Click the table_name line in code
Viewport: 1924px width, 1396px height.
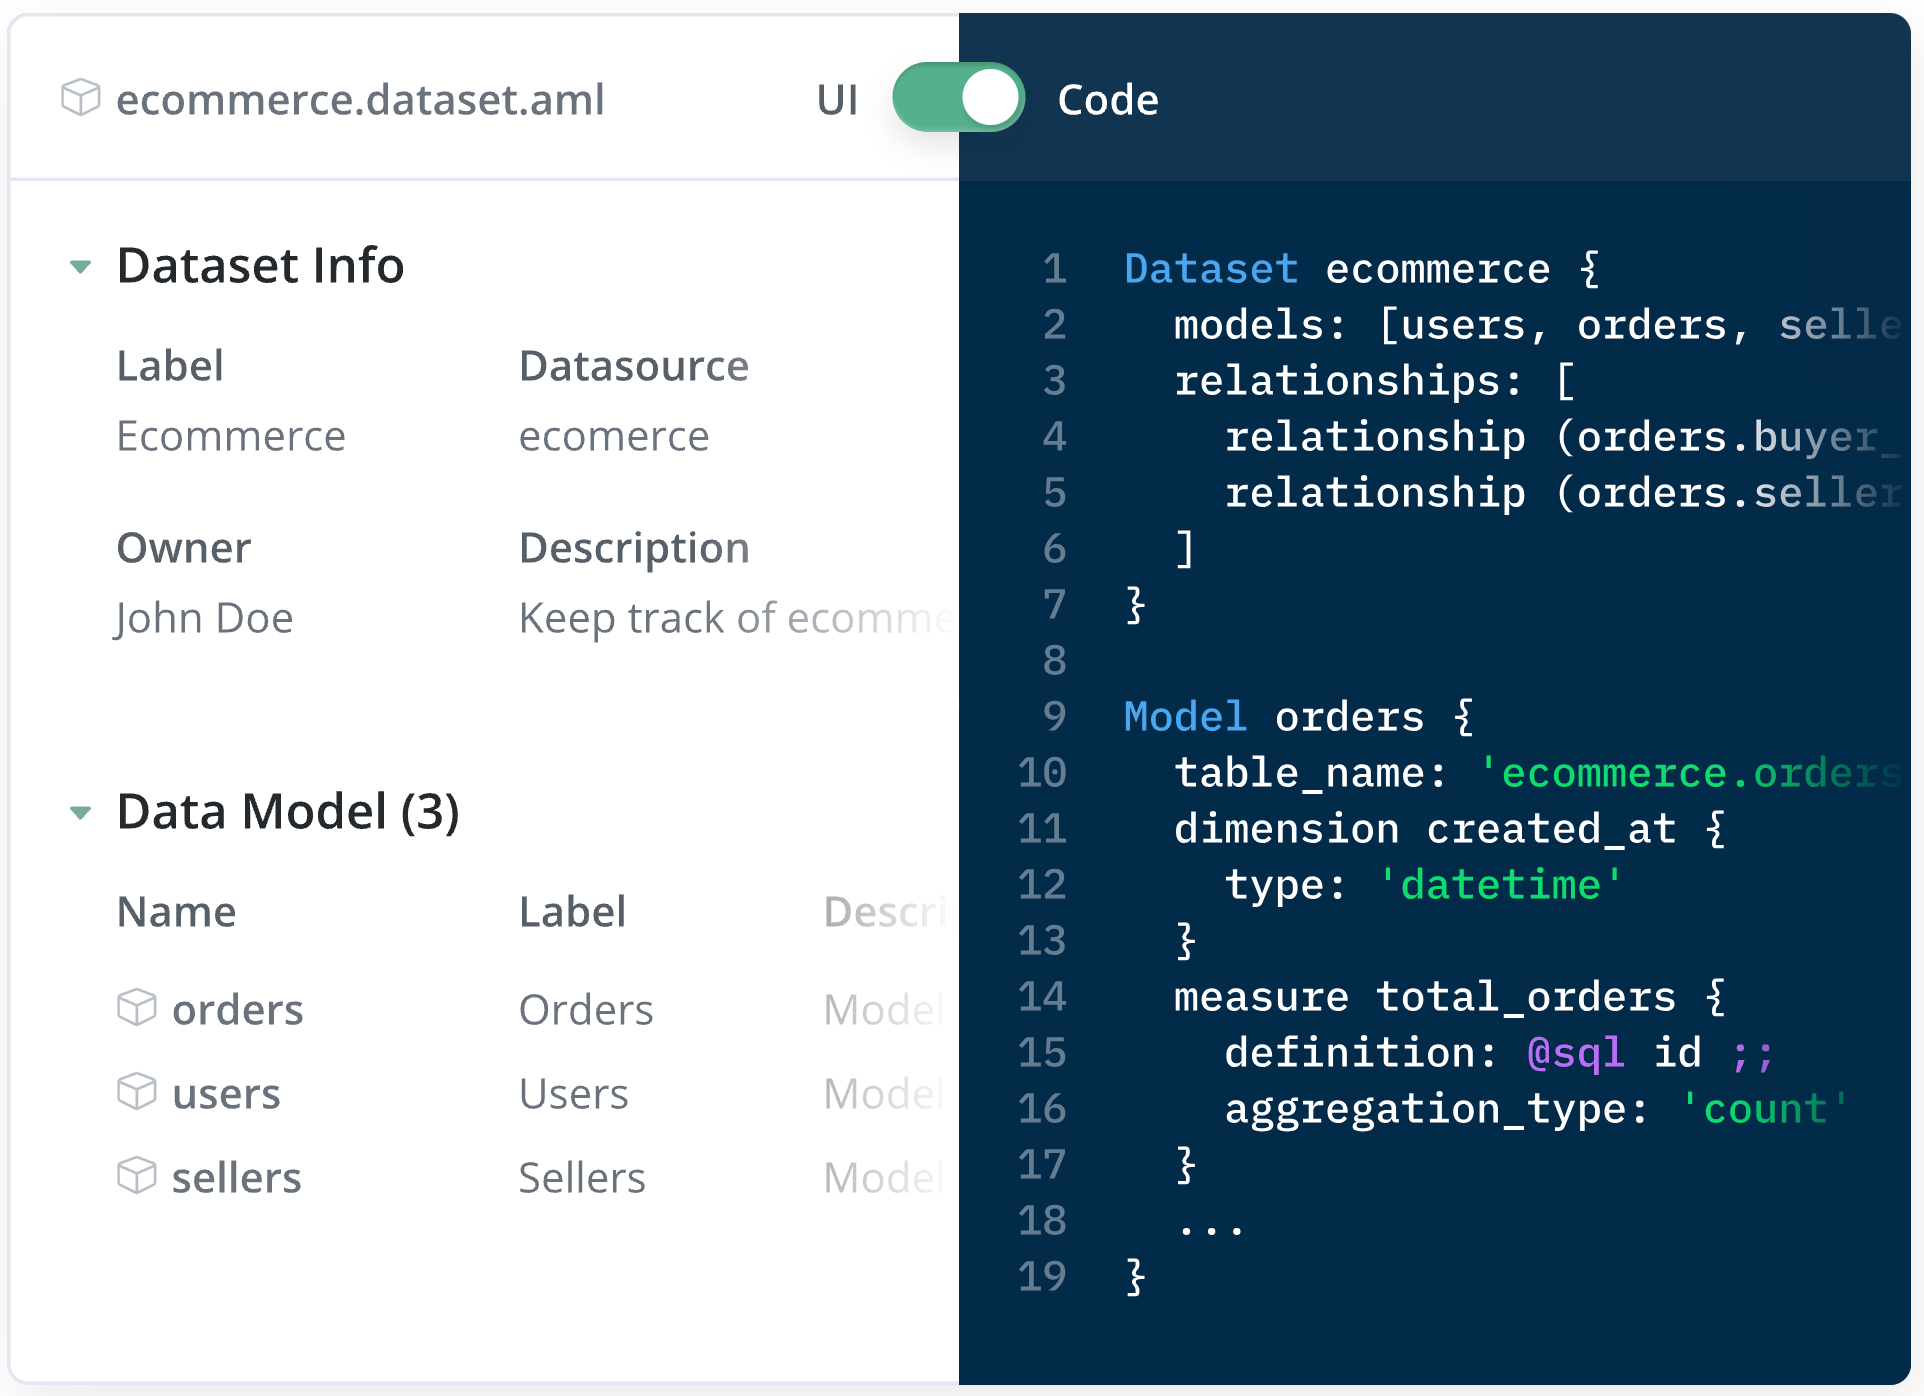pyautogui.click(x=1538, y=773)
